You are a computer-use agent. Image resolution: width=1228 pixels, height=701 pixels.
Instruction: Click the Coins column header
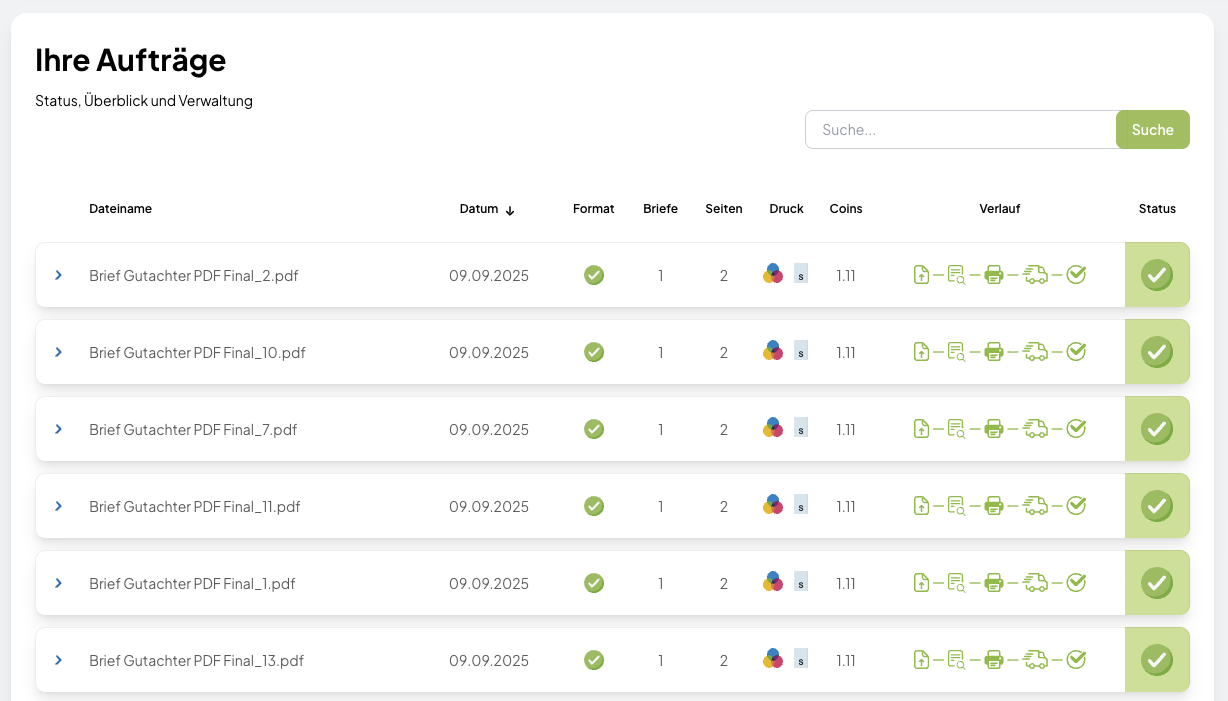pos(846,209)
